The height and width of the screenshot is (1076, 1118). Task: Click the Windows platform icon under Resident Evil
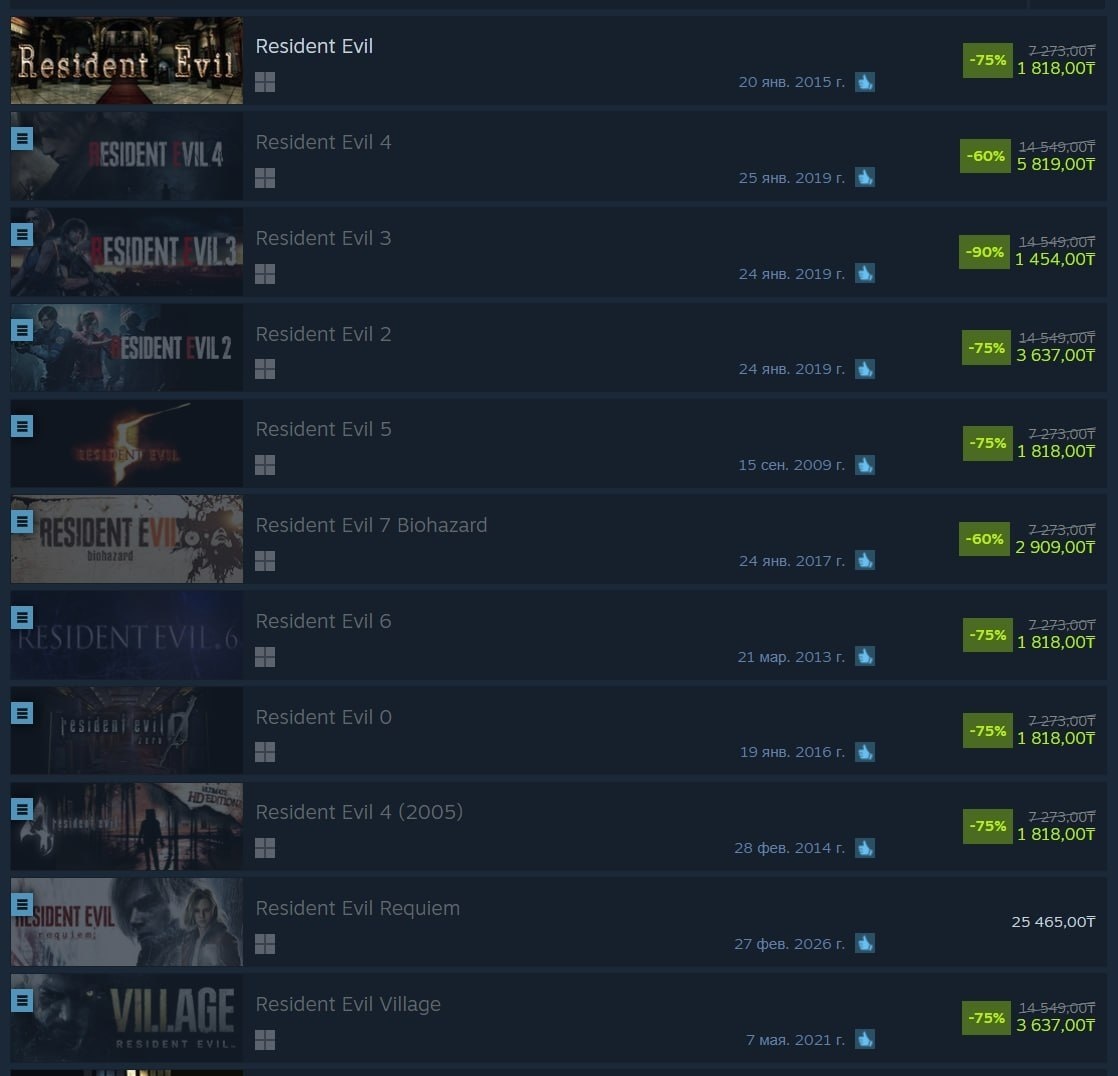pos(265,82)
